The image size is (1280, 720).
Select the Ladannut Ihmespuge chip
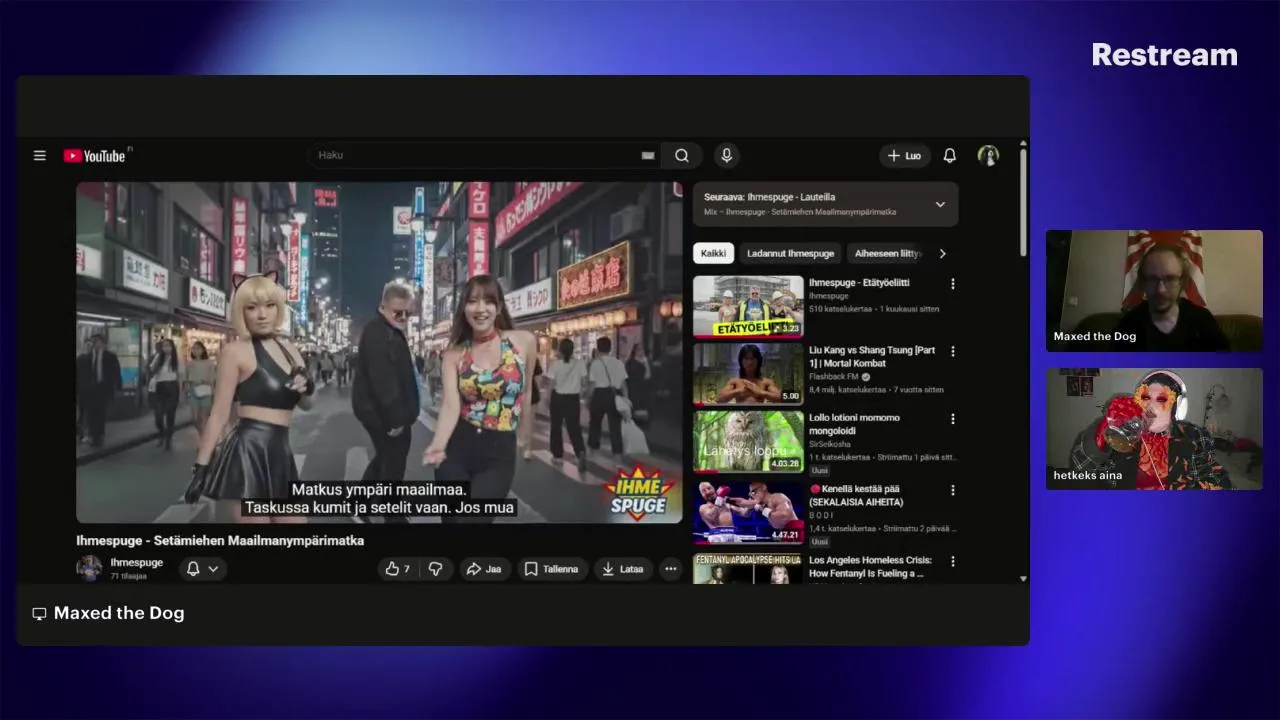coord(790,253)
